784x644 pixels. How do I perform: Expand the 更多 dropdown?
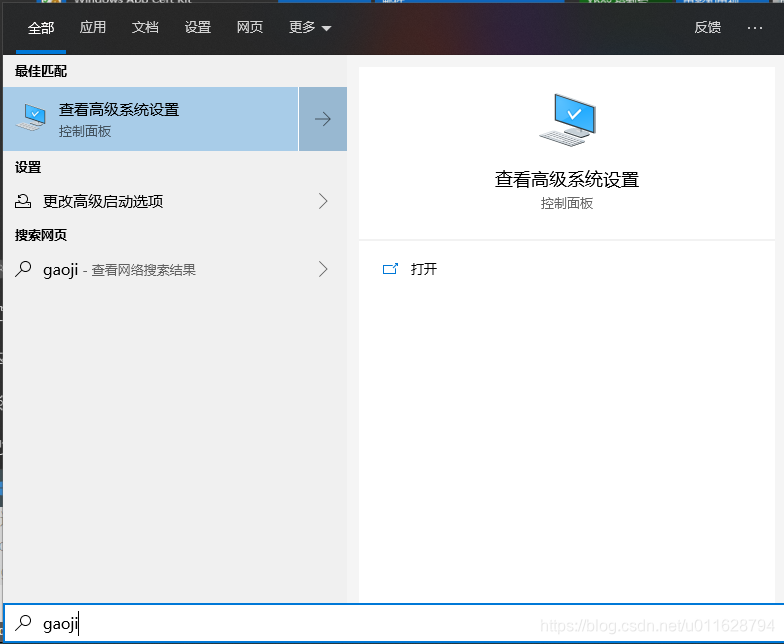[310, 28]
